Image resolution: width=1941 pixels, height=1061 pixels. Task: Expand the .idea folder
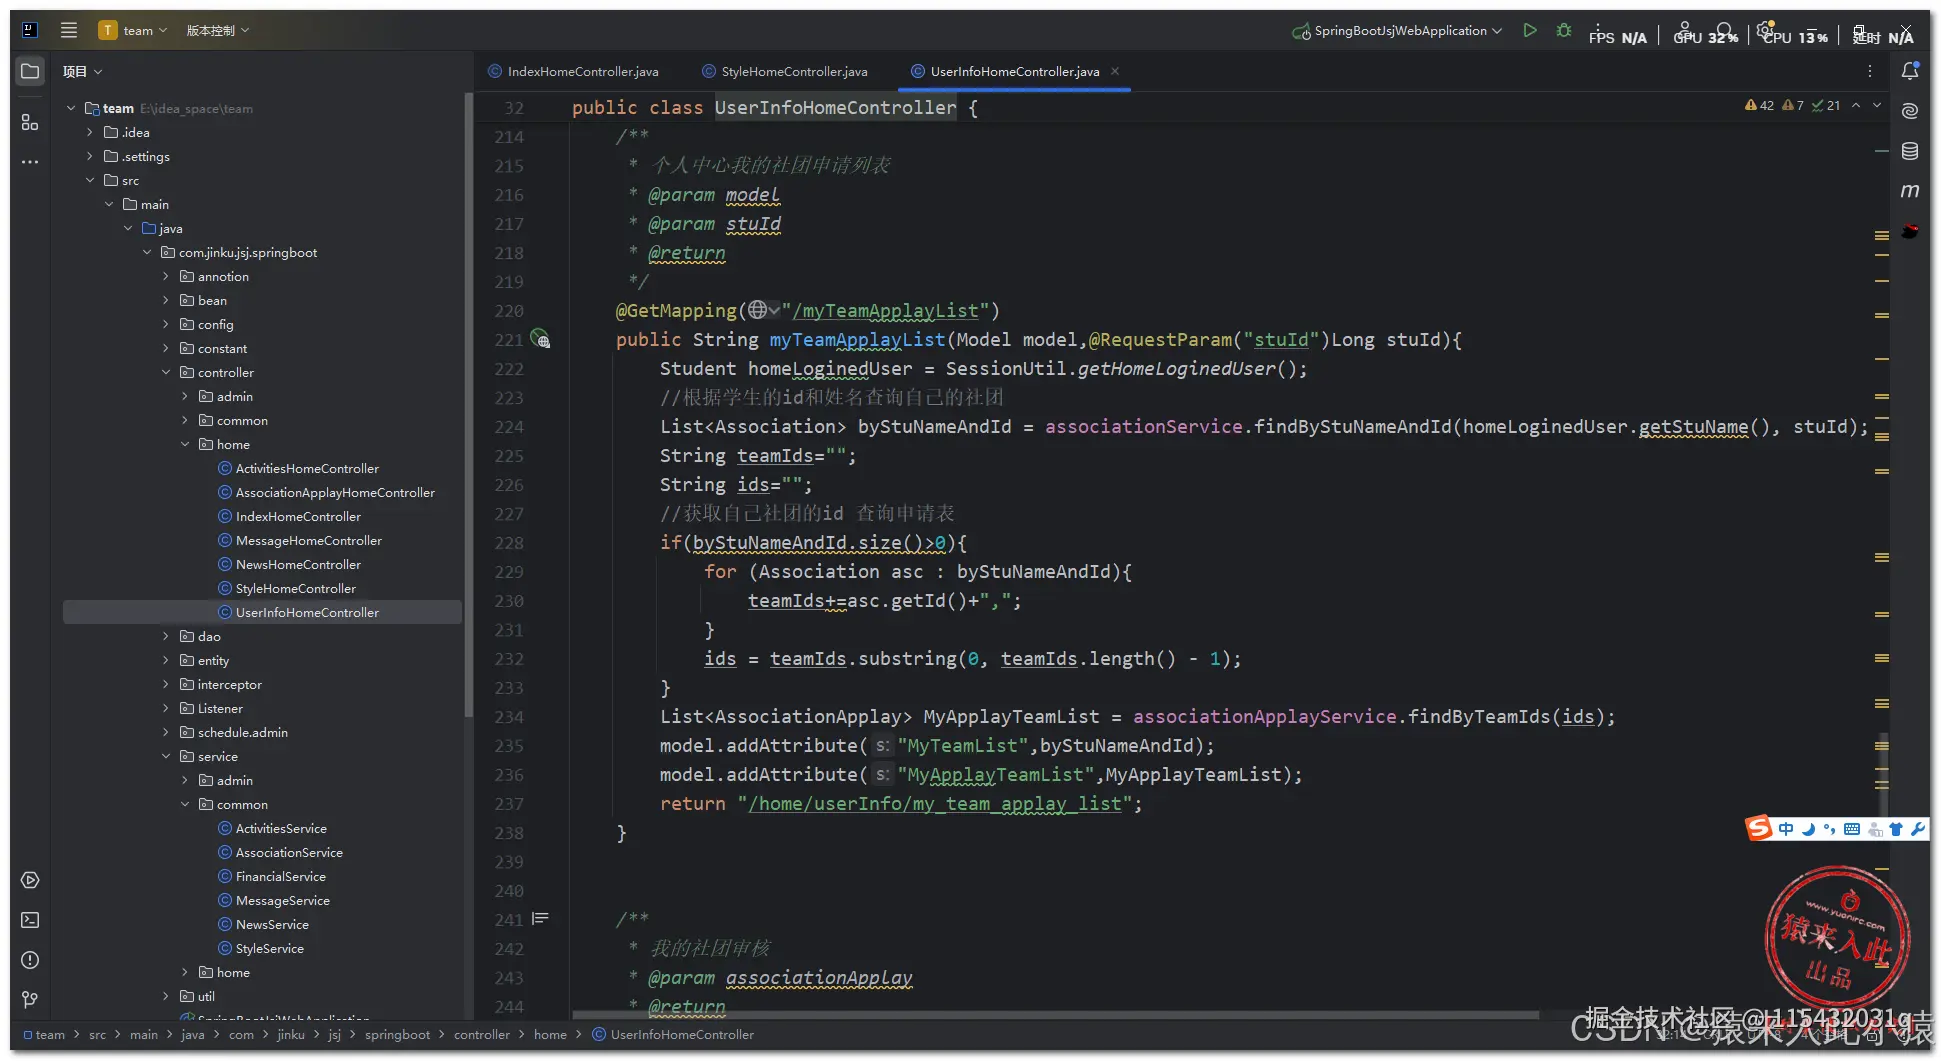point(90,132)
